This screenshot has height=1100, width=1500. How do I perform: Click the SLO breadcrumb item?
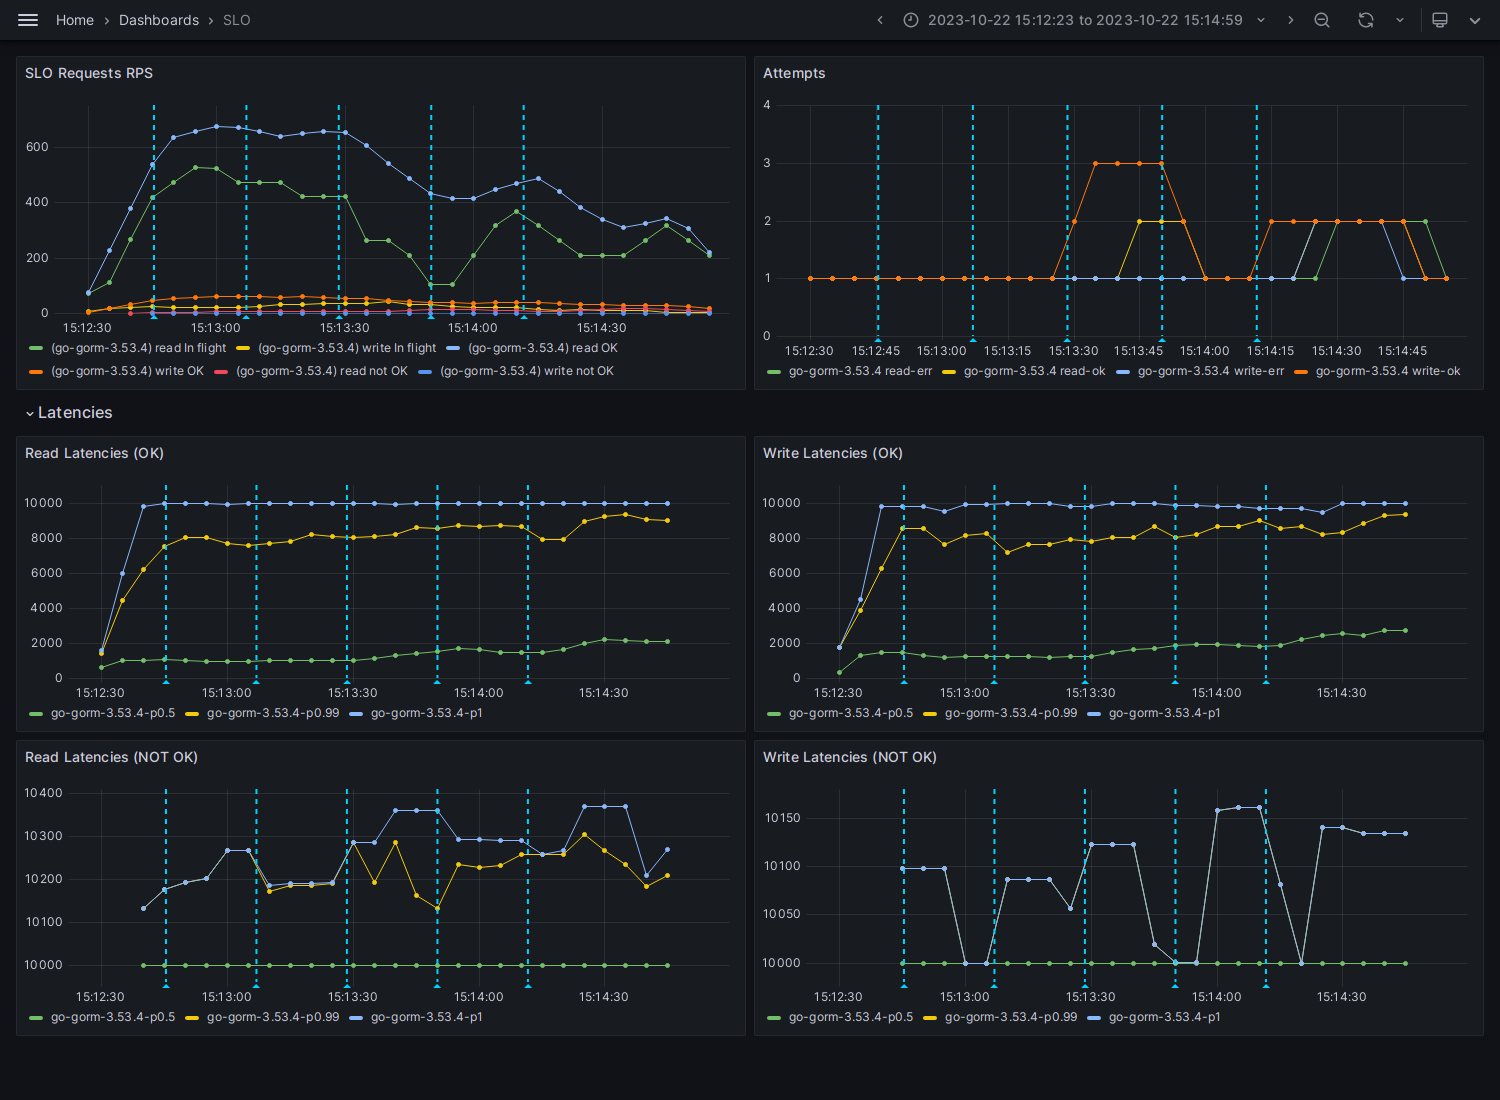(x=237, y=20)
